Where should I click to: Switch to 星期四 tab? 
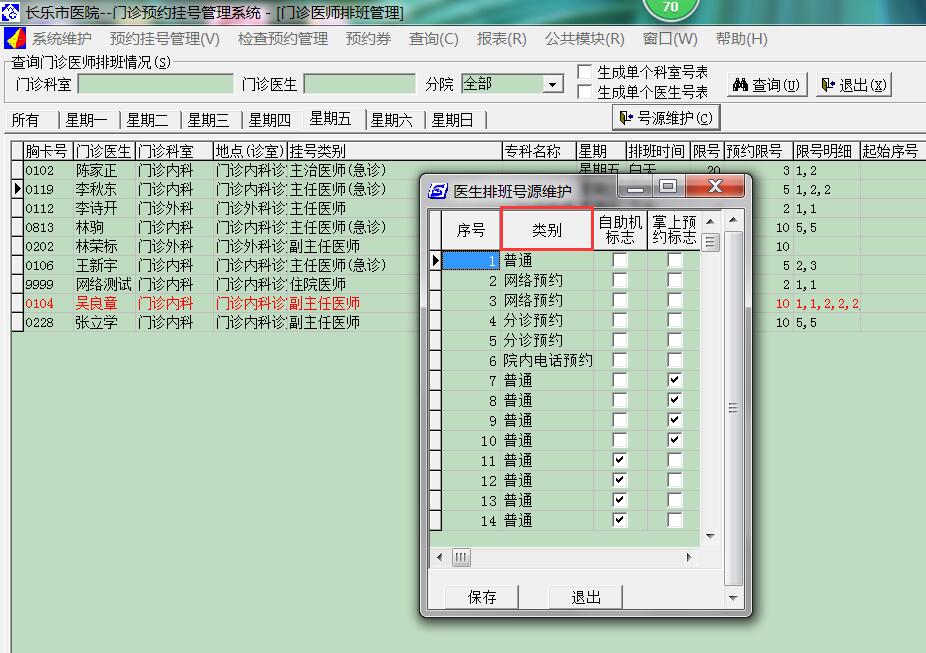click(x=270, y=120)
